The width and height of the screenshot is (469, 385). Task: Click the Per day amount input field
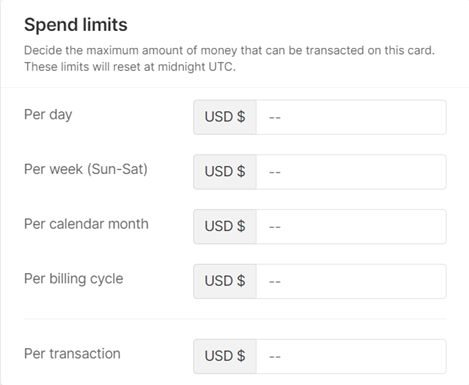coord(351,117)
